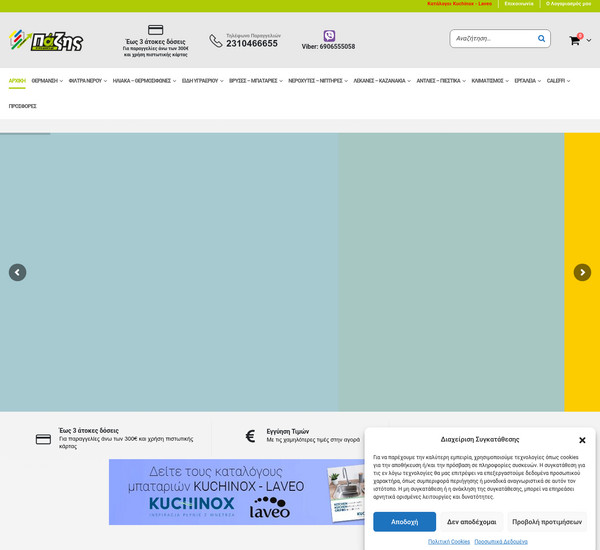Open the ΠΡΟΣΦΟΡΕΣ offers menu item

[23, 106]
